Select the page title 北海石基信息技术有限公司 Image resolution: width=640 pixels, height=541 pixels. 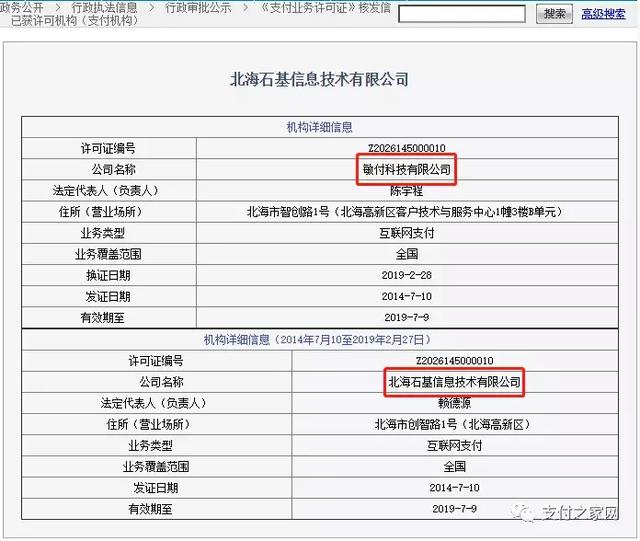coord(320,79)
